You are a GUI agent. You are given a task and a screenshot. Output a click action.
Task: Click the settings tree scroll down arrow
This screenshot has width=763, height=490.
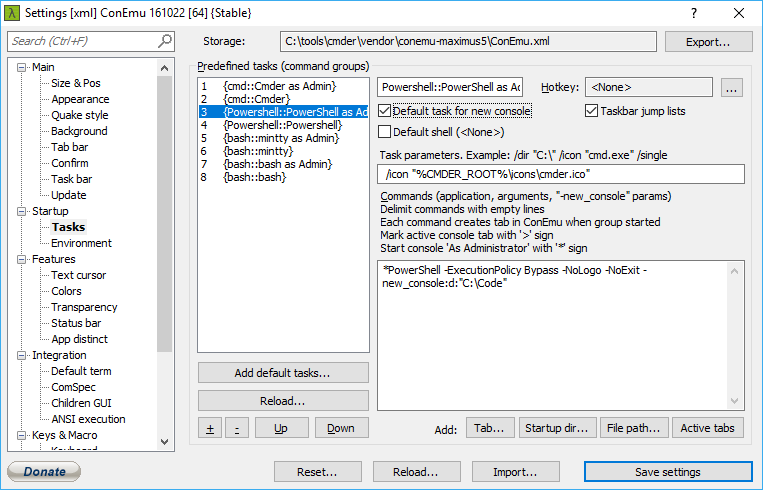(x=164, y=442)
